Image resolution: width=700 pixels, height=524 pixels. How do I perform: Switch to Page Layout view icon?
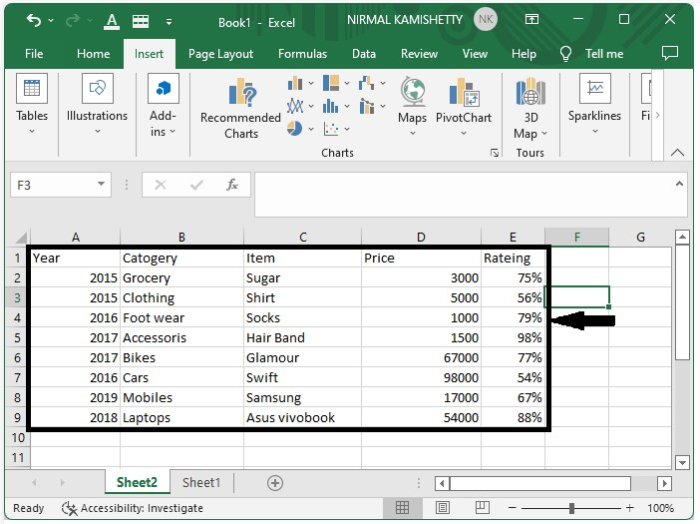(x=442, y=507)
